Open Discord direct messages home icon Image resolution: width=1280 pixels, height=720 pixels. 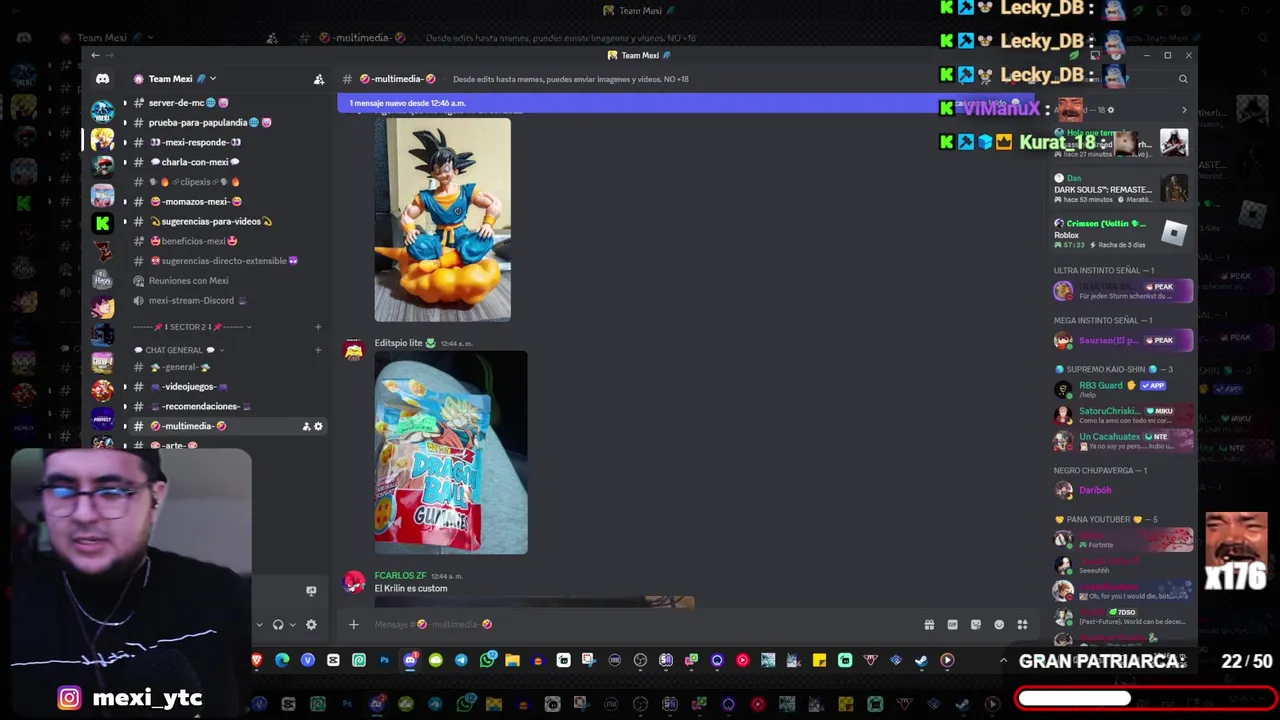[x=102, y=79]
